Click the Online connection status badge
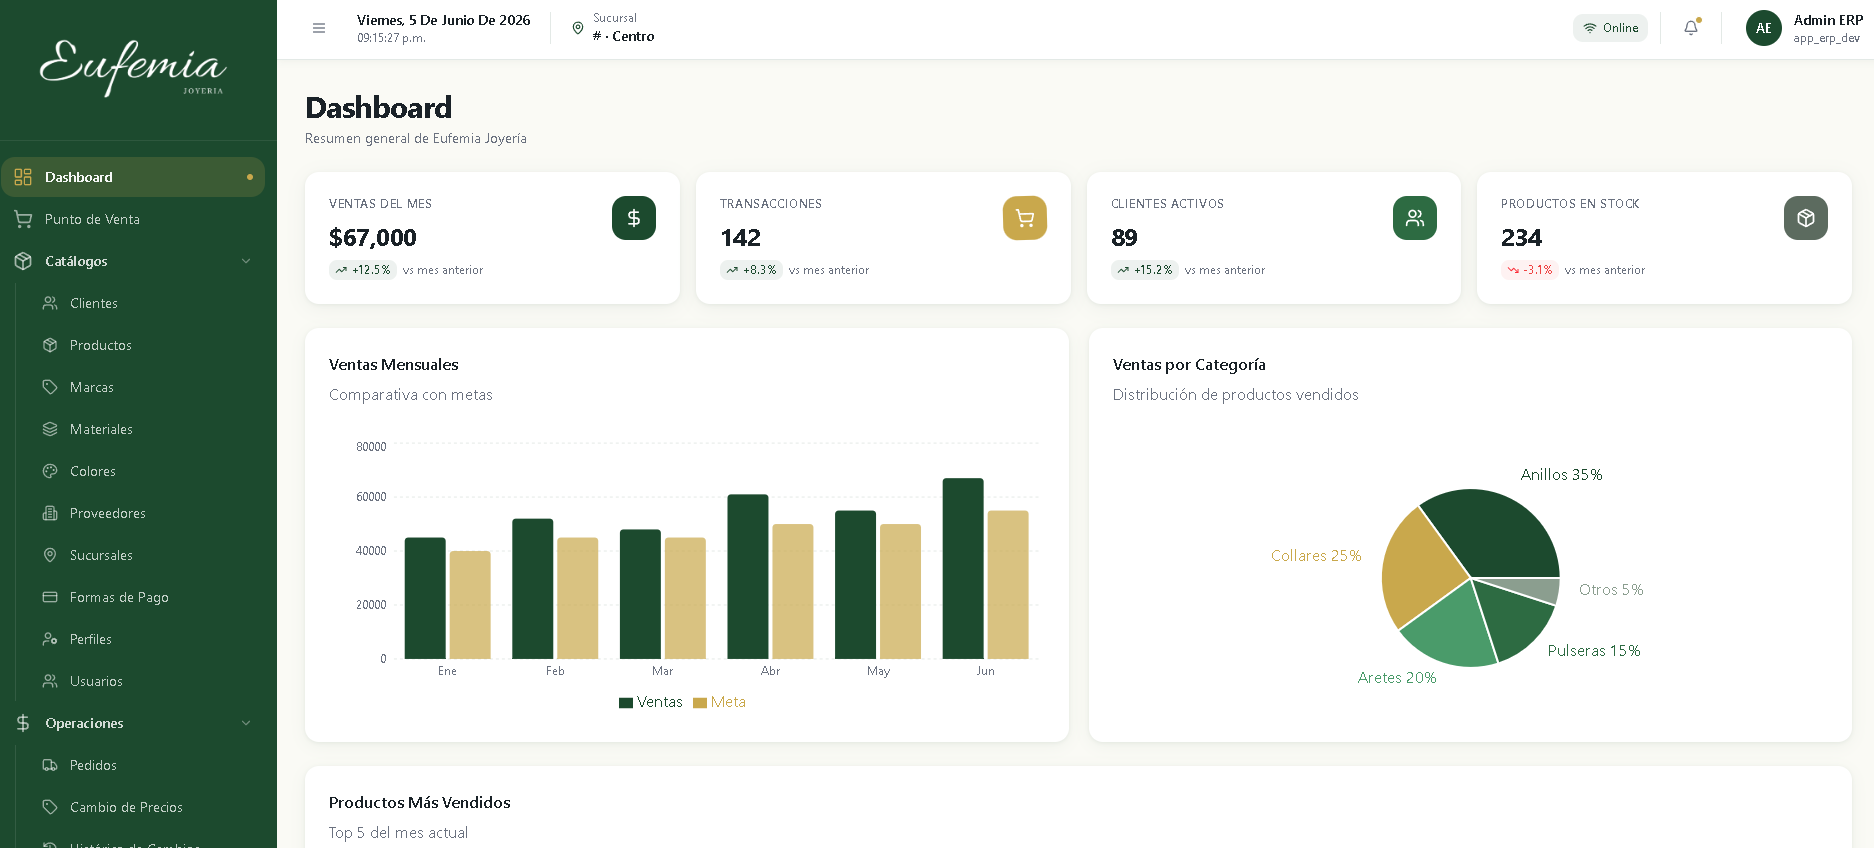 coord(1610,28)
